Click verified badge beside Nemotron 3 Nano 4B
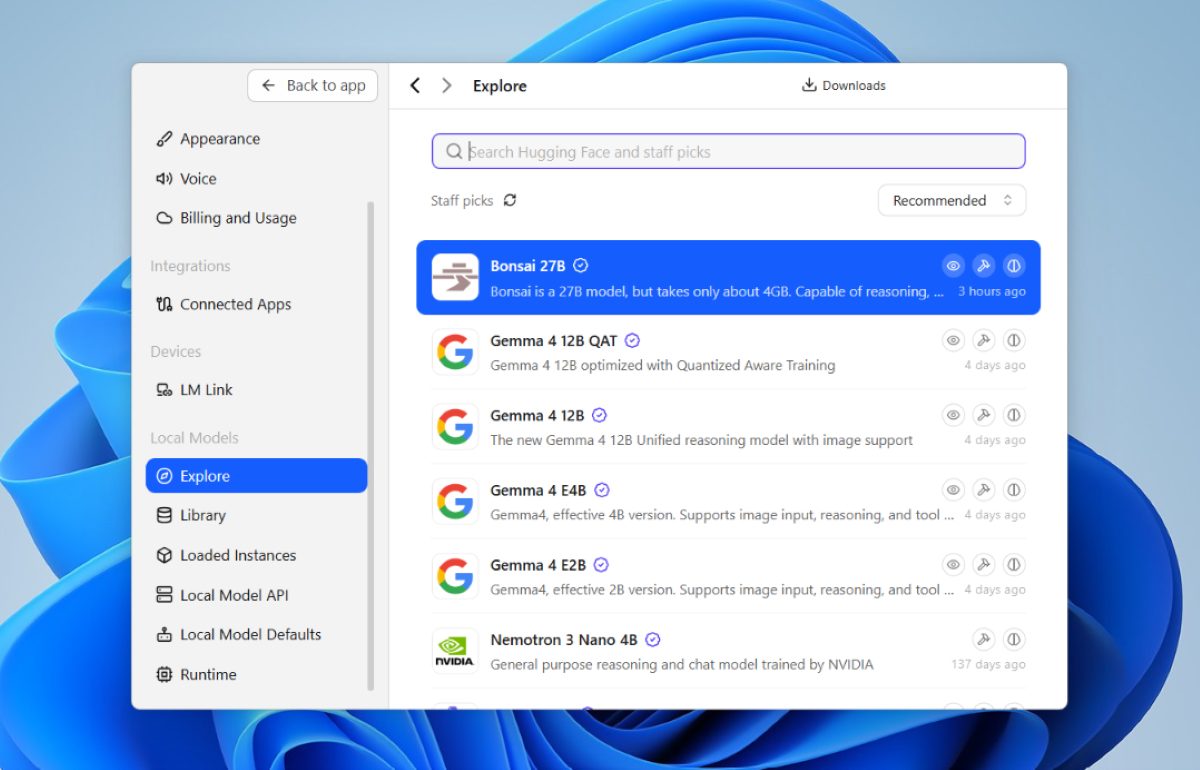Screen dimensions: 1200x770 (x=653, y=640)
